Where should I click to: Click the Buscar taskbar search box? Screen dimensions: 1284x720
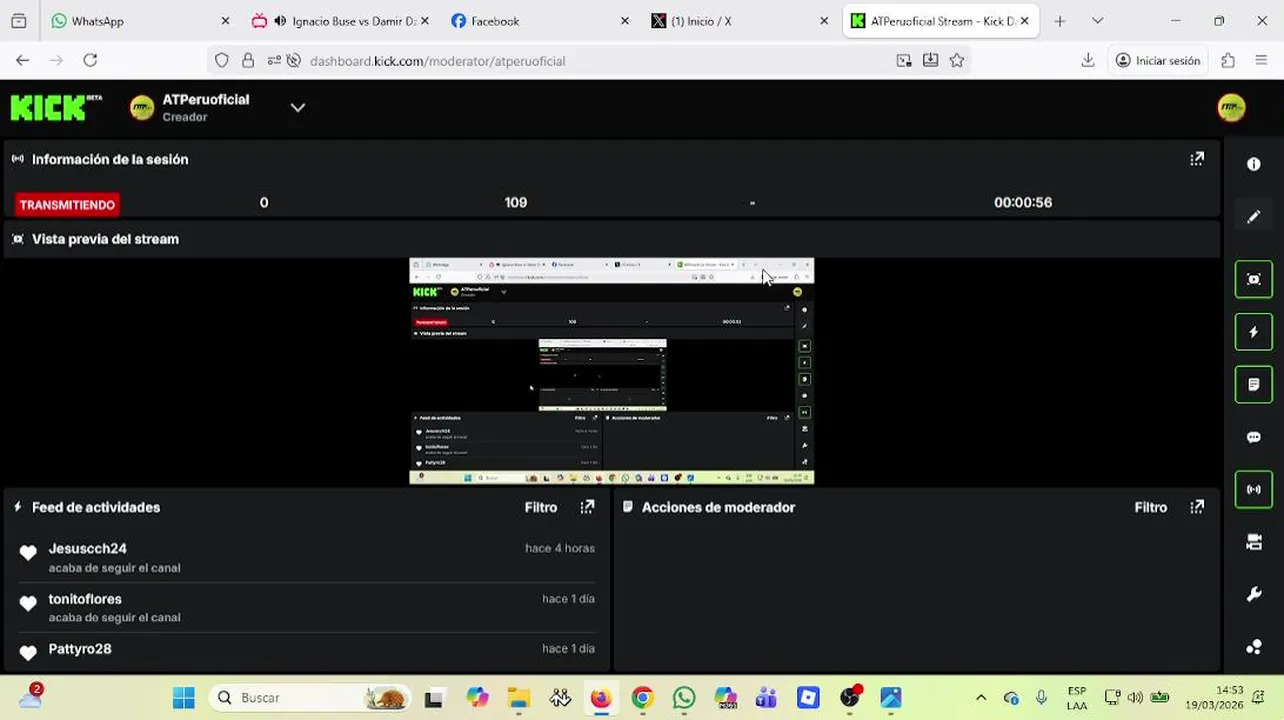(311, 698)
